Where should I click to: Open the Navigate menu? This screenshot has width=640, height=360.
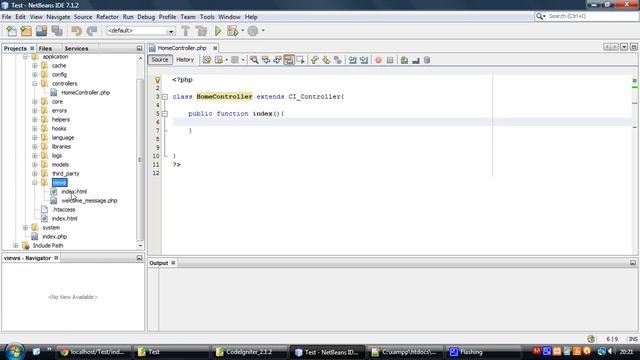tap(58, 17)
